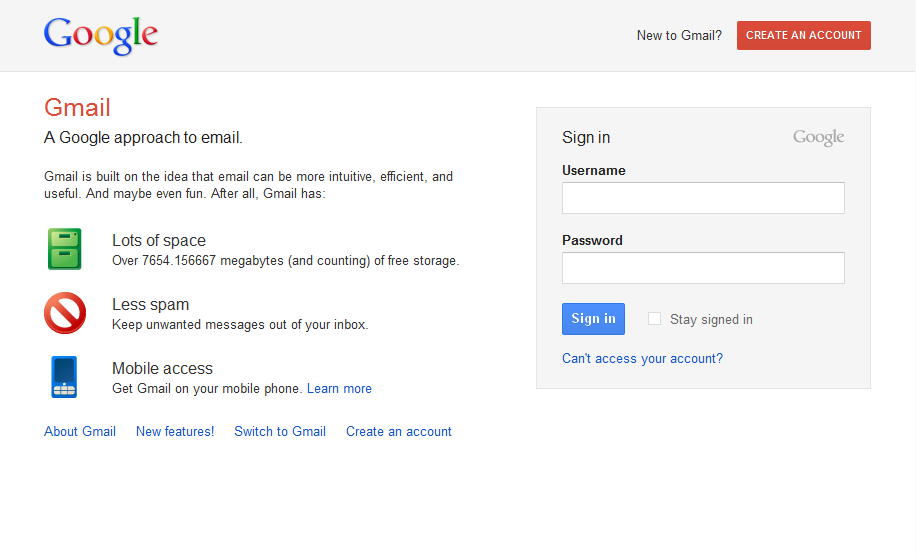The width and height of the screenshot is (916, 554).
Task: Click the red Gmail heading
Action: tap(77, 108)
